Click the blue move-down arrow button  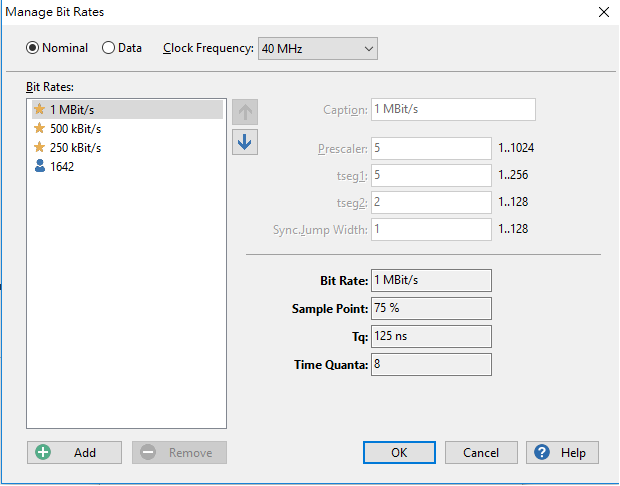pos(245,142)
